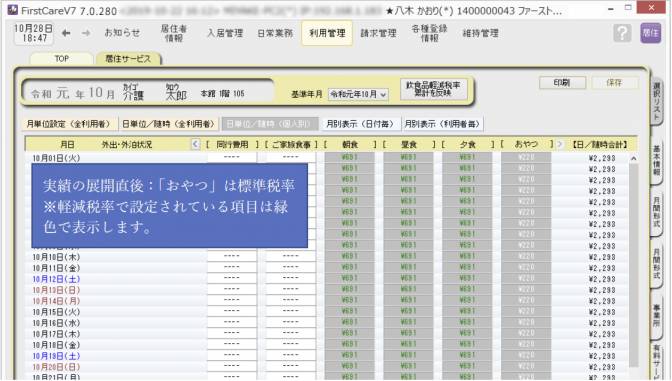672x381 pixels.
Task: Switch to the TOP tab
Action: pyautogui.click(x=62, y=59)
